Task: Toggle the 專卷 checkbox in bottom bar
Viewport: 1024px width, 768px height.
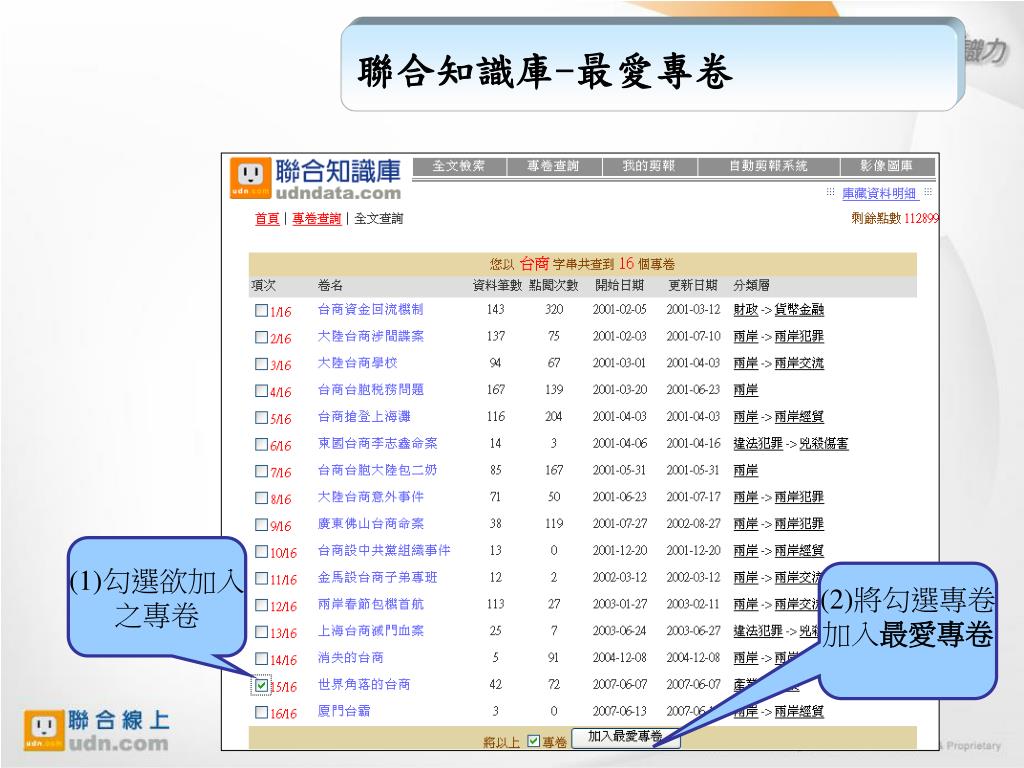Action: [x=534, y=741]
